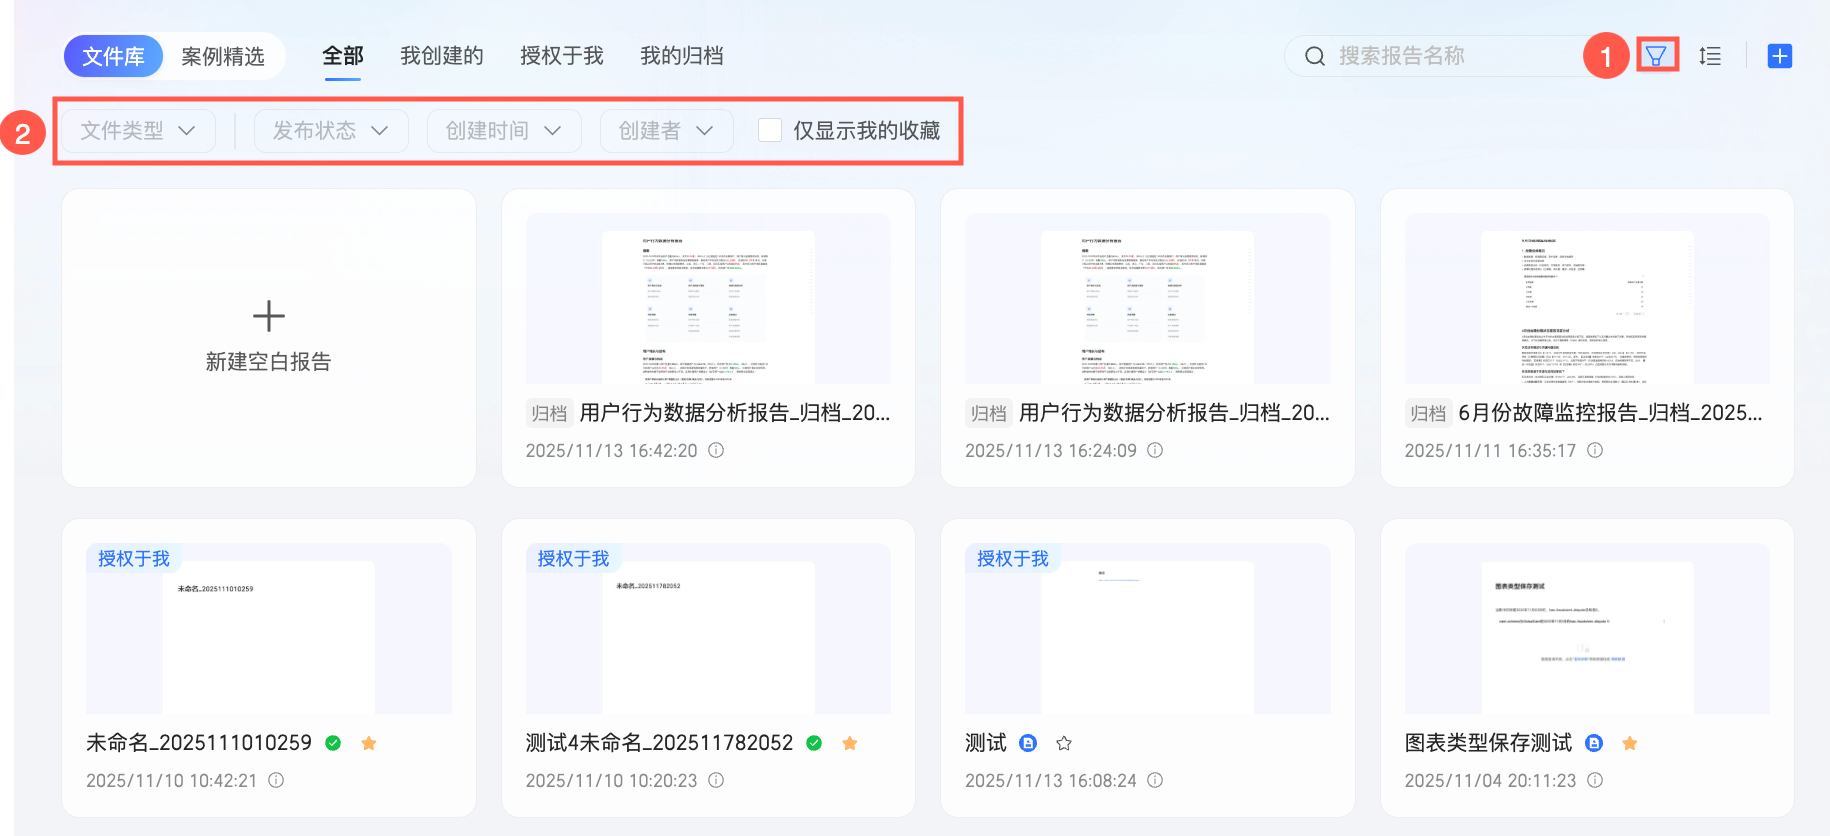The image size is (1830, 836).
Task: Show info icon for 图表类型保存测试
Action: 1595,780
